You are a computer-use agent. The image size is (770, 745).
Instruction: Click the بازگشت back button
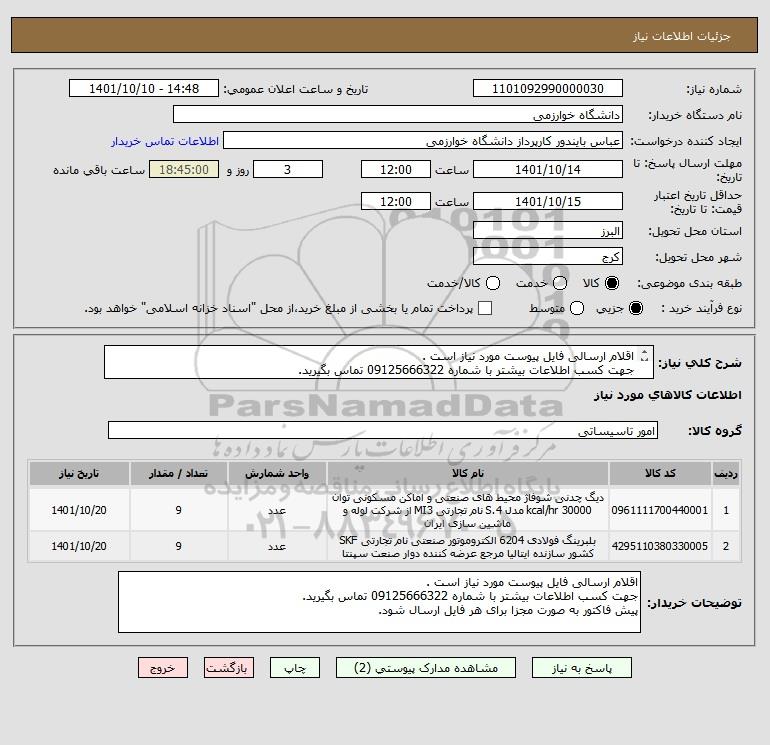point(229,668)
